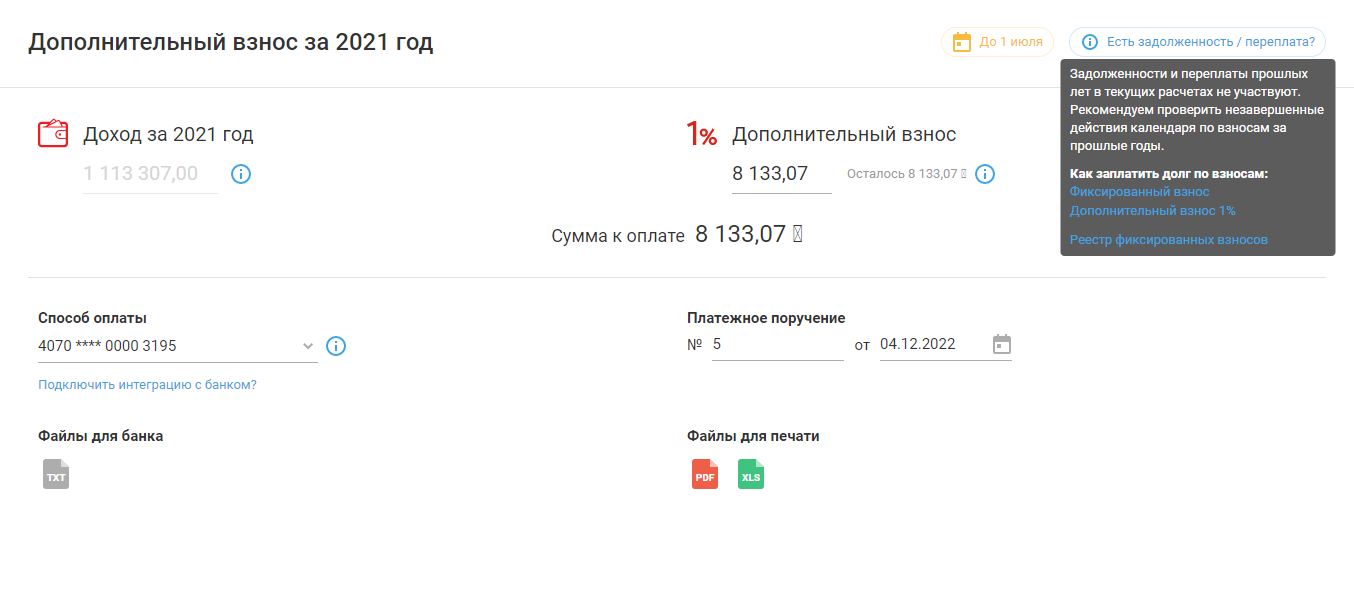The height and width of the screenshot is (600, 1354).
Task: Show info next to payment method
Action: (336, 346)
